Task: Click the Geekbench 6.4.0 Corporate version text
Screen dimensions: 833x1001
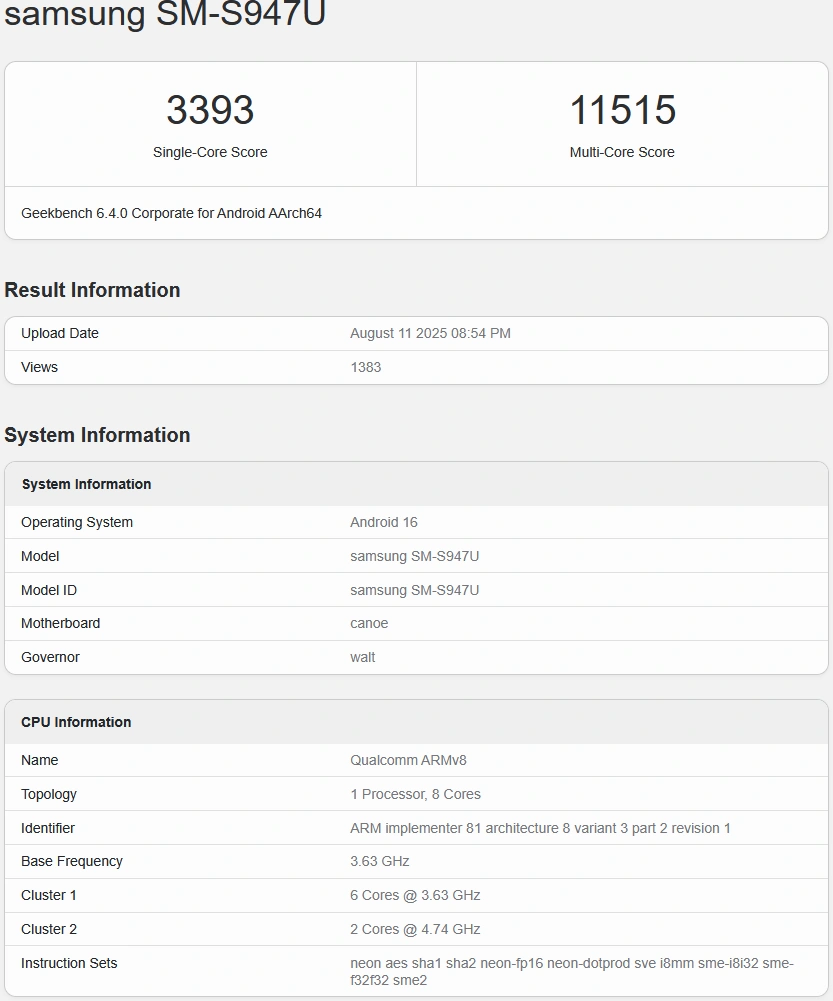Action: (x=171, y=213)
